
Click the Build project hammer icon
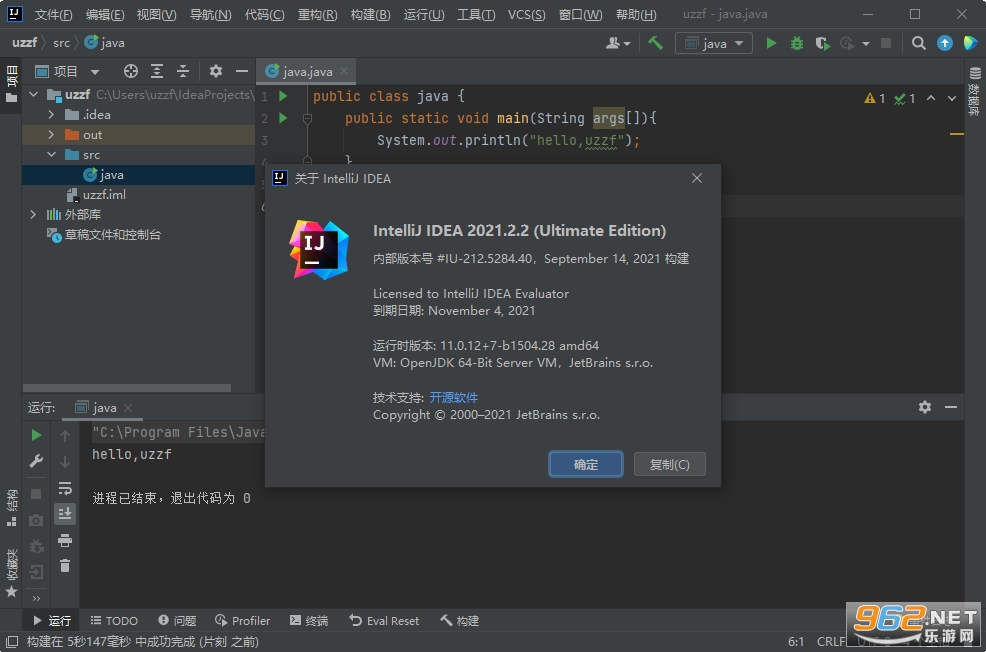click(655, 43)
